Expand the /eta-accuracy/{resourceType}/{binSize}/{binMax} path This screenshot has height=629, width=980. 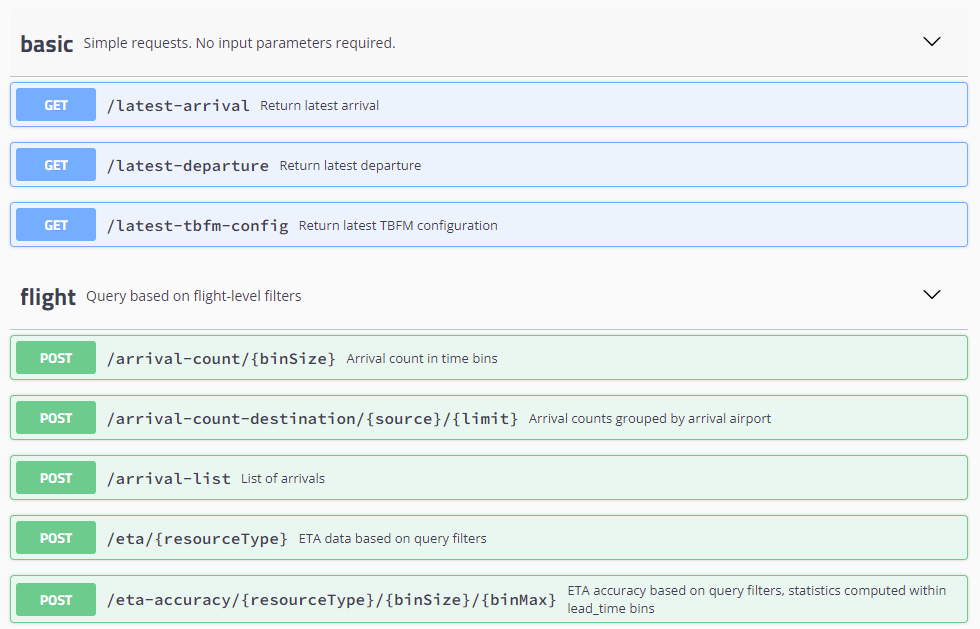(331, 600)
